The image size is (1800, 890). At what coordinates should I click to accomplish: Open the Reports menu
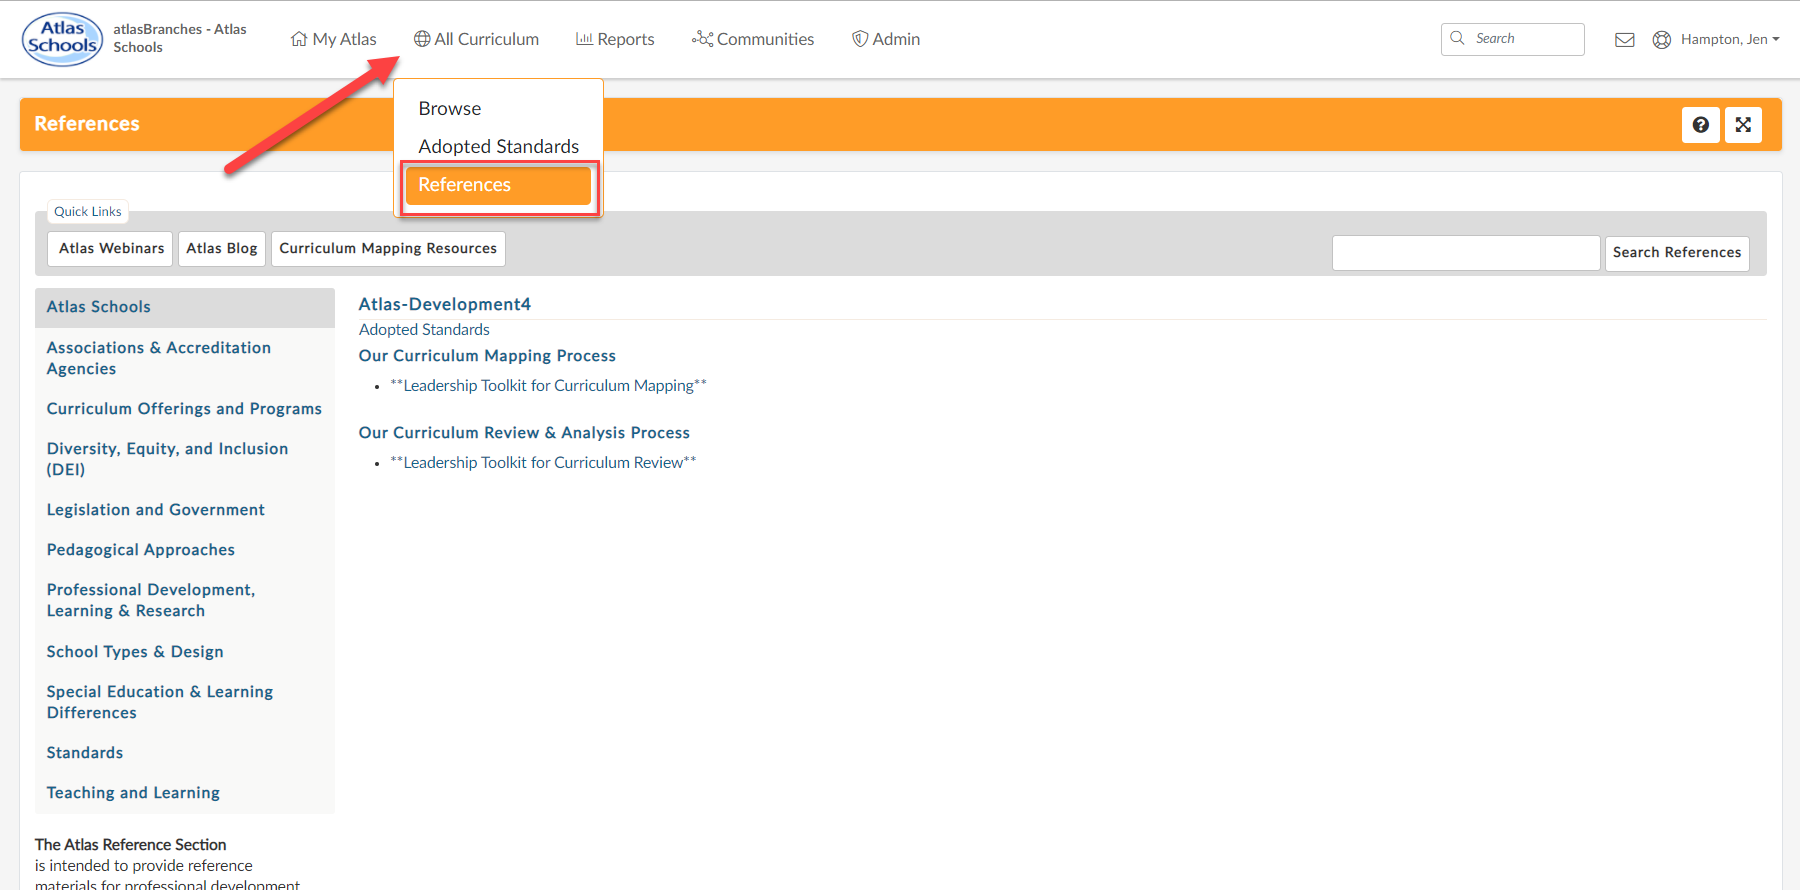[616, 39]
